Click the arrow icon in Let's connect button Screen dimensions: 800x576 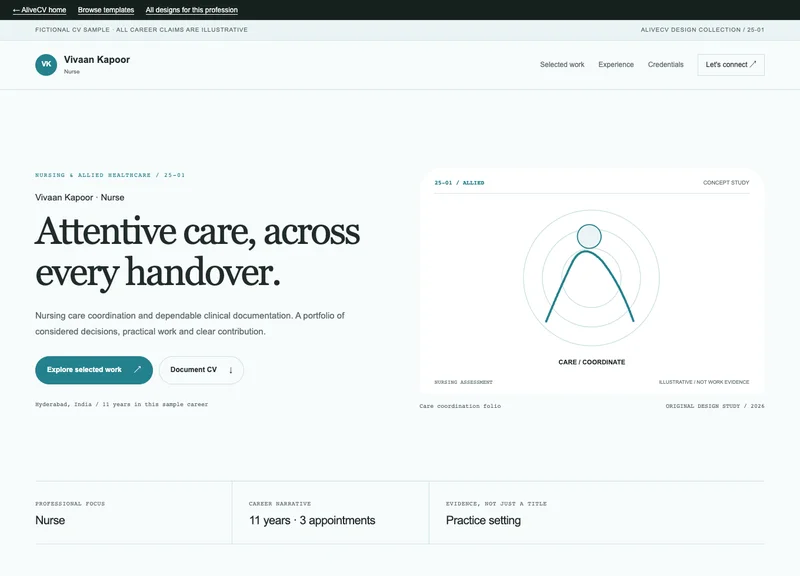click(x=753, y=64)
